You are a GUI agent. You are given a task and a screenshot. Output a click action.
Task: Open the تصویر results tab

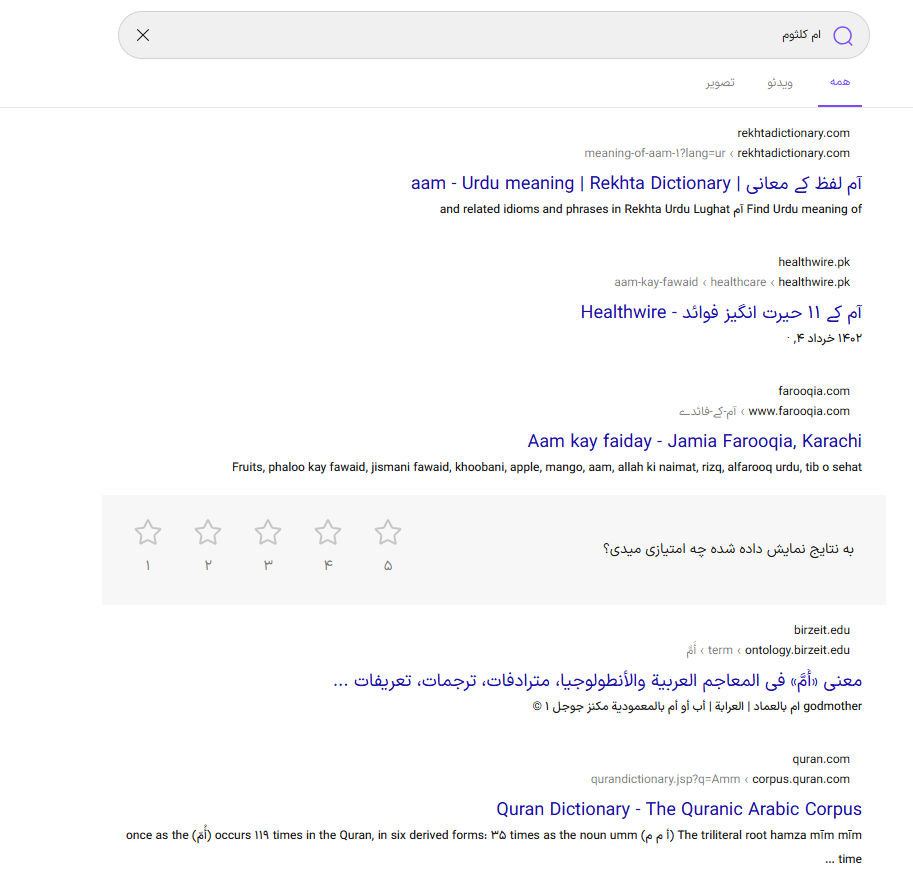721,83
